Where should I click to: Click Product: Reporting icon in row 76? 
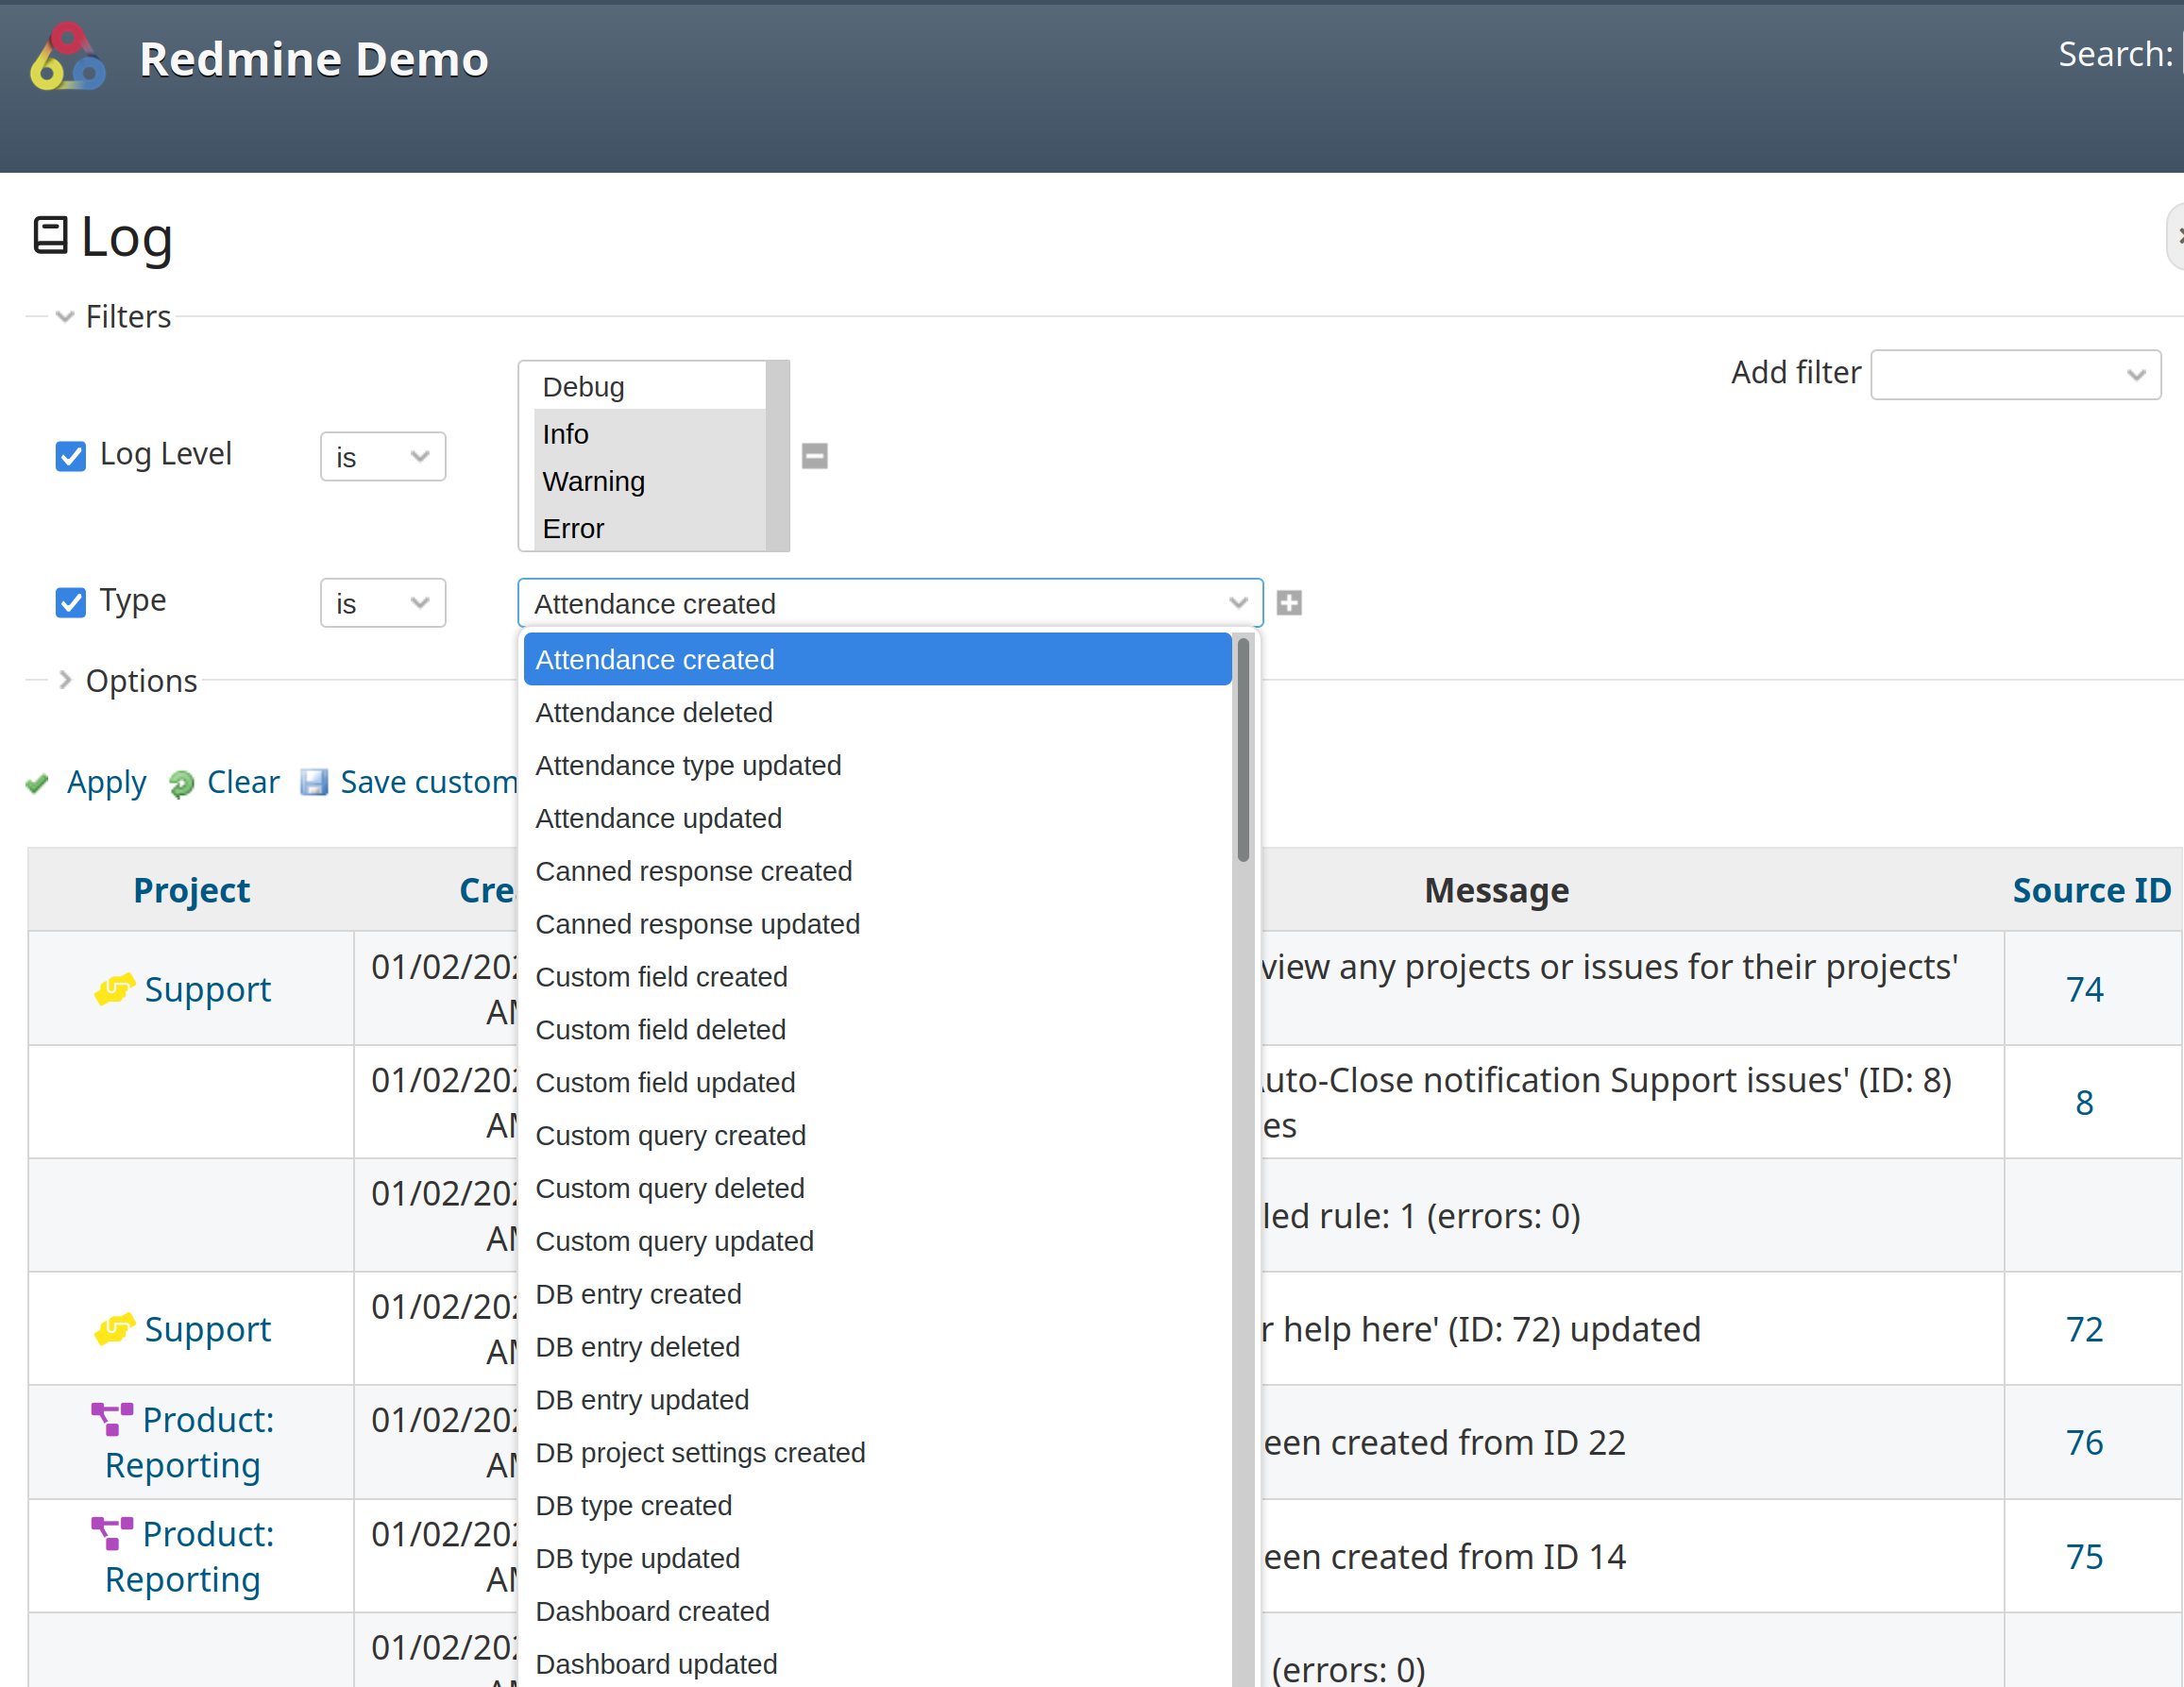pyautogui.click(x=112, y=1419)
